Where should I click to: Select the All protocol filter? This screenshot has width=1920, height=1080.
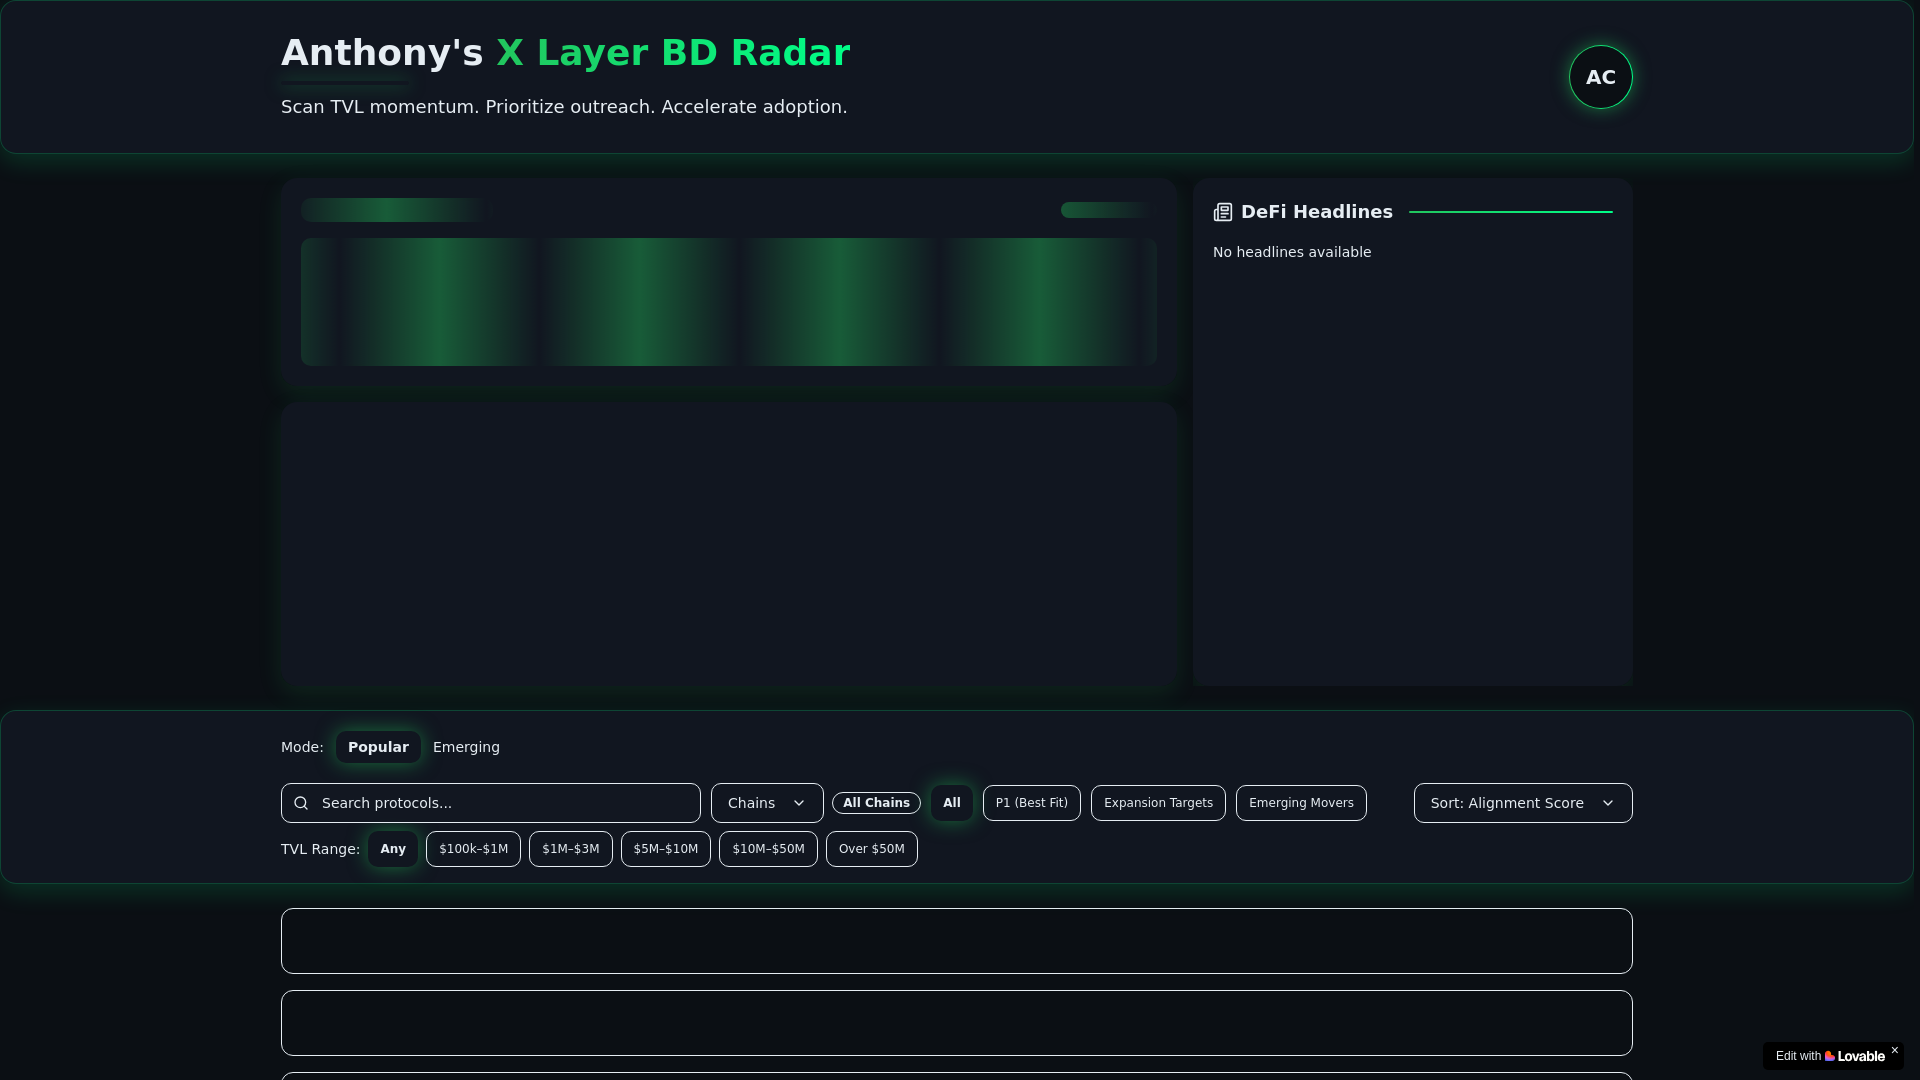click(952, 803)
